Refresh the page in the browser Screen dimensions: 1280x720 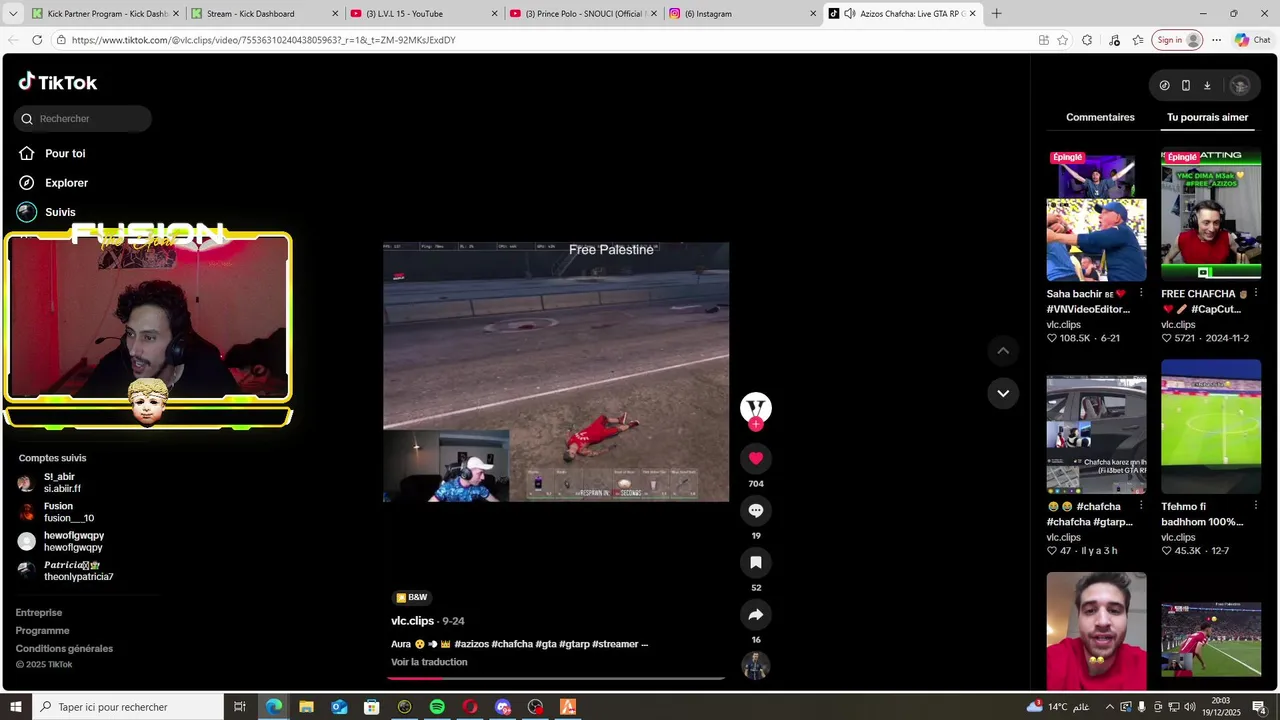37,40
